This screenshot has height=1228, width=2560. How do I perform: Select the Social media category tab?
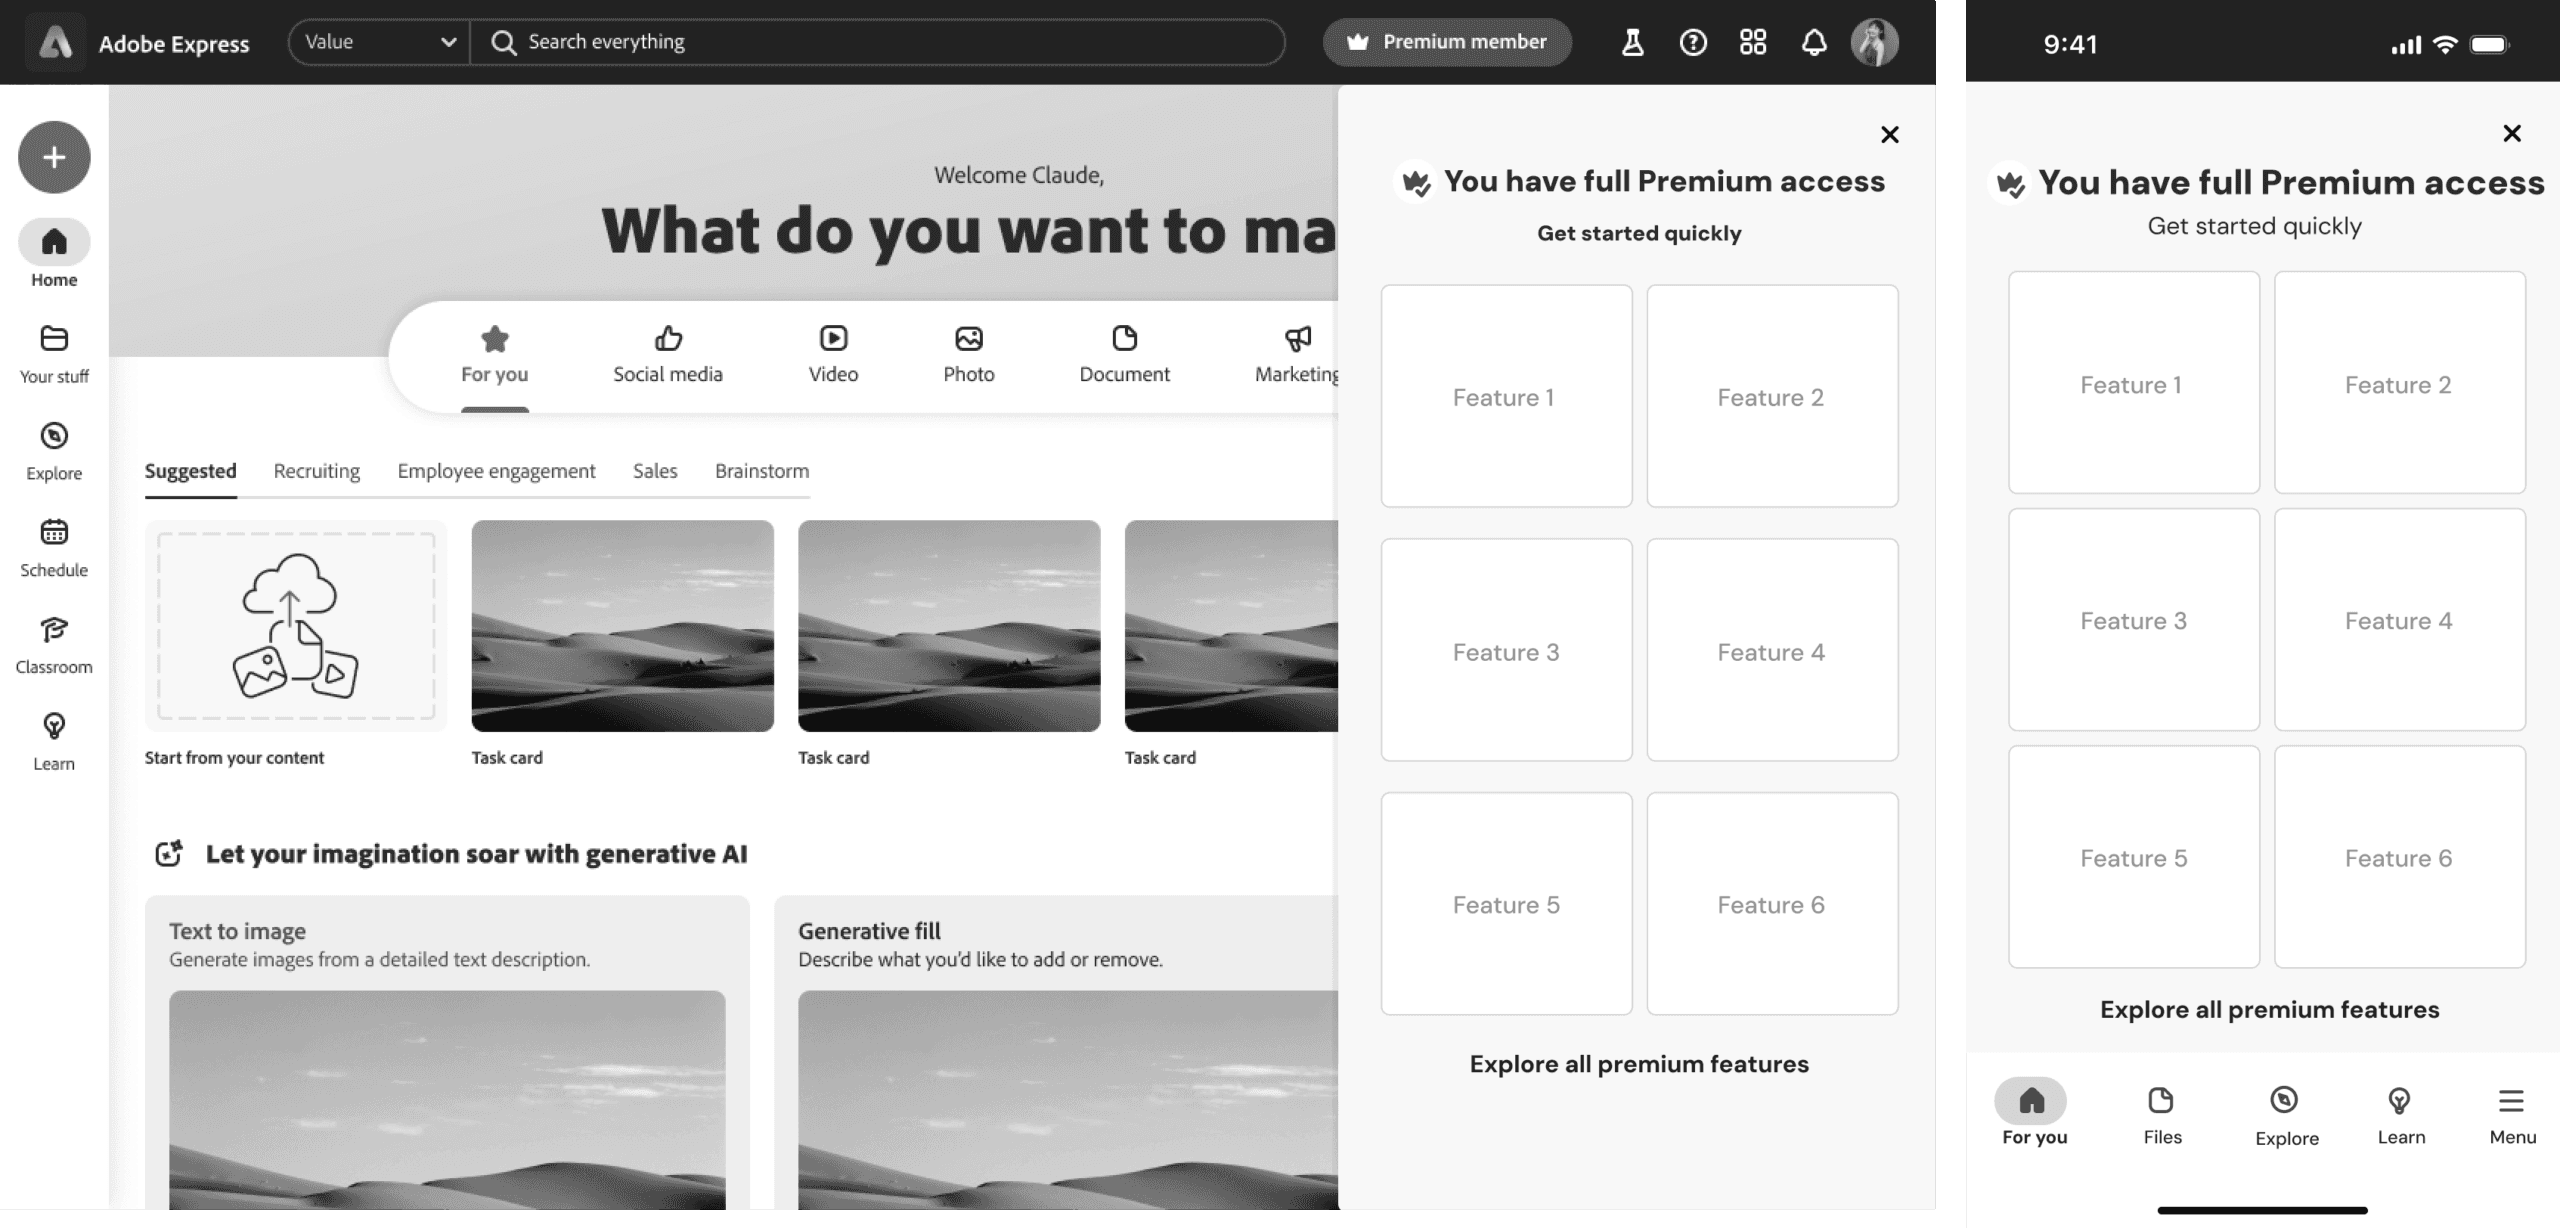click(668, 355)
